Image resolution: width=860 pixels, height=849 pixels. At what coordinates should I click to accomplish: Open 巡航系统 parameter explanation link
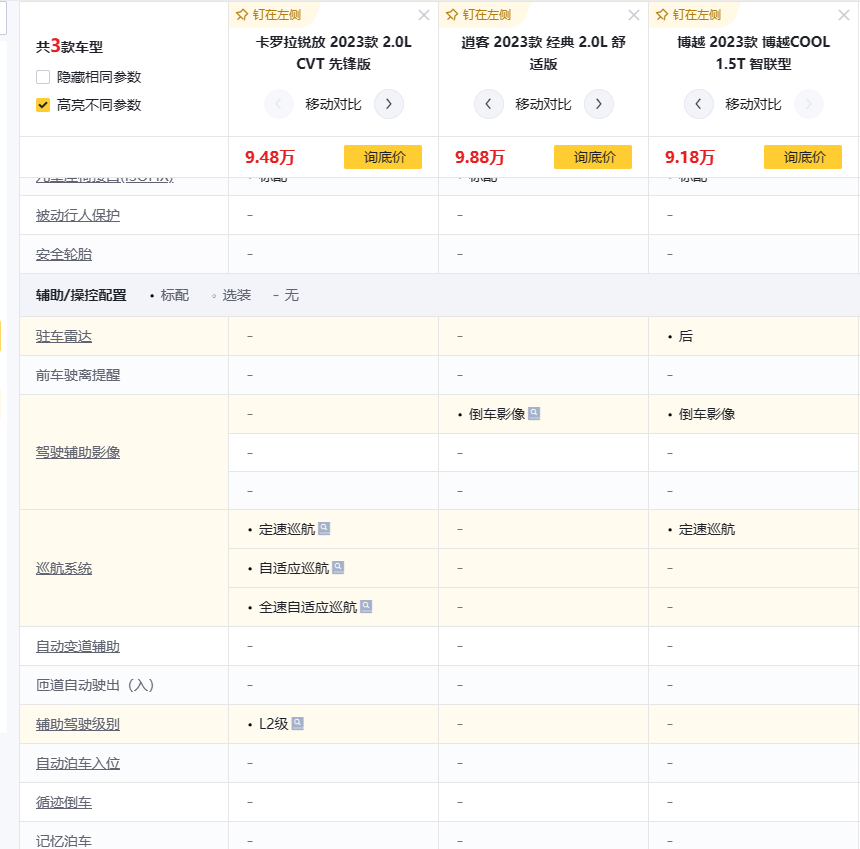(x=64, y=569)
